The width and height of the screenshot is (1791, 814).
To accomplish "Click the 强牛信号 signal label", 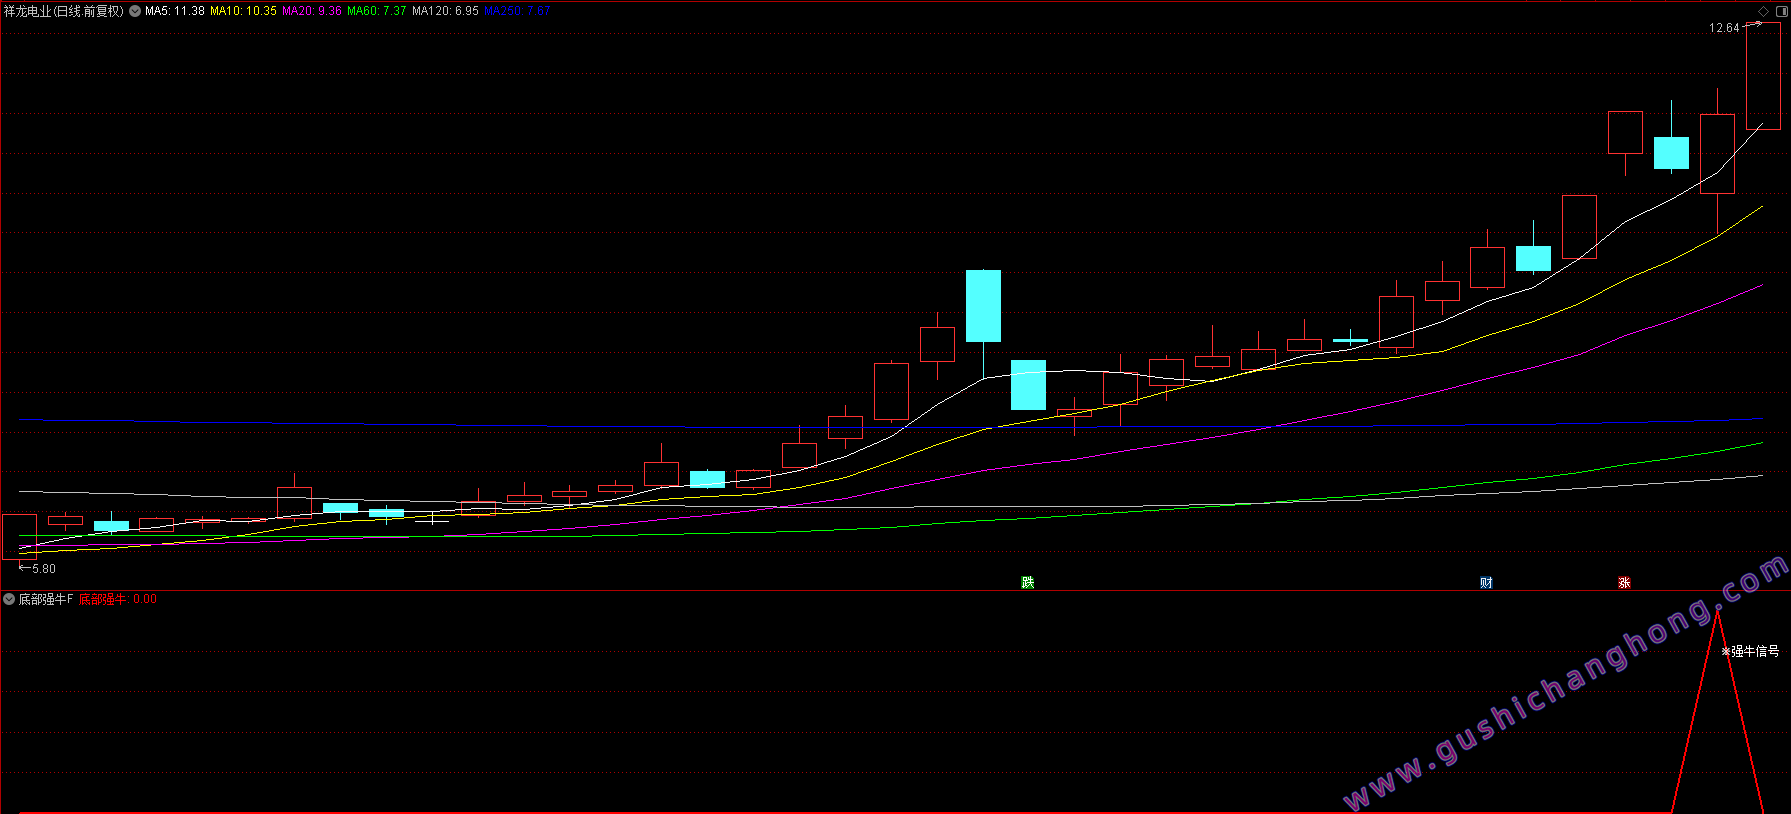I will pos(1750,651).
